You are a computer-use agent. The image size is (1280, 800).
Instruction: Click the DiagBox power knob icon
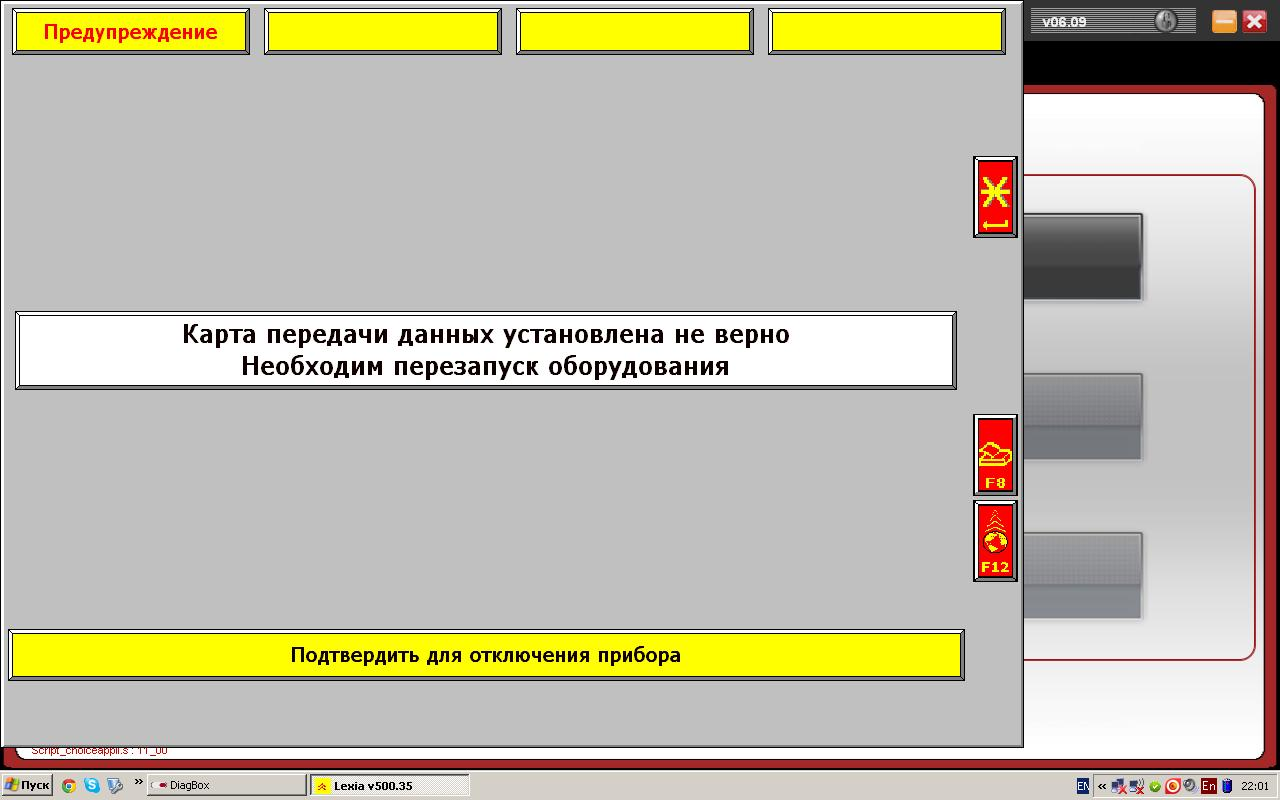pos(1166,21)
